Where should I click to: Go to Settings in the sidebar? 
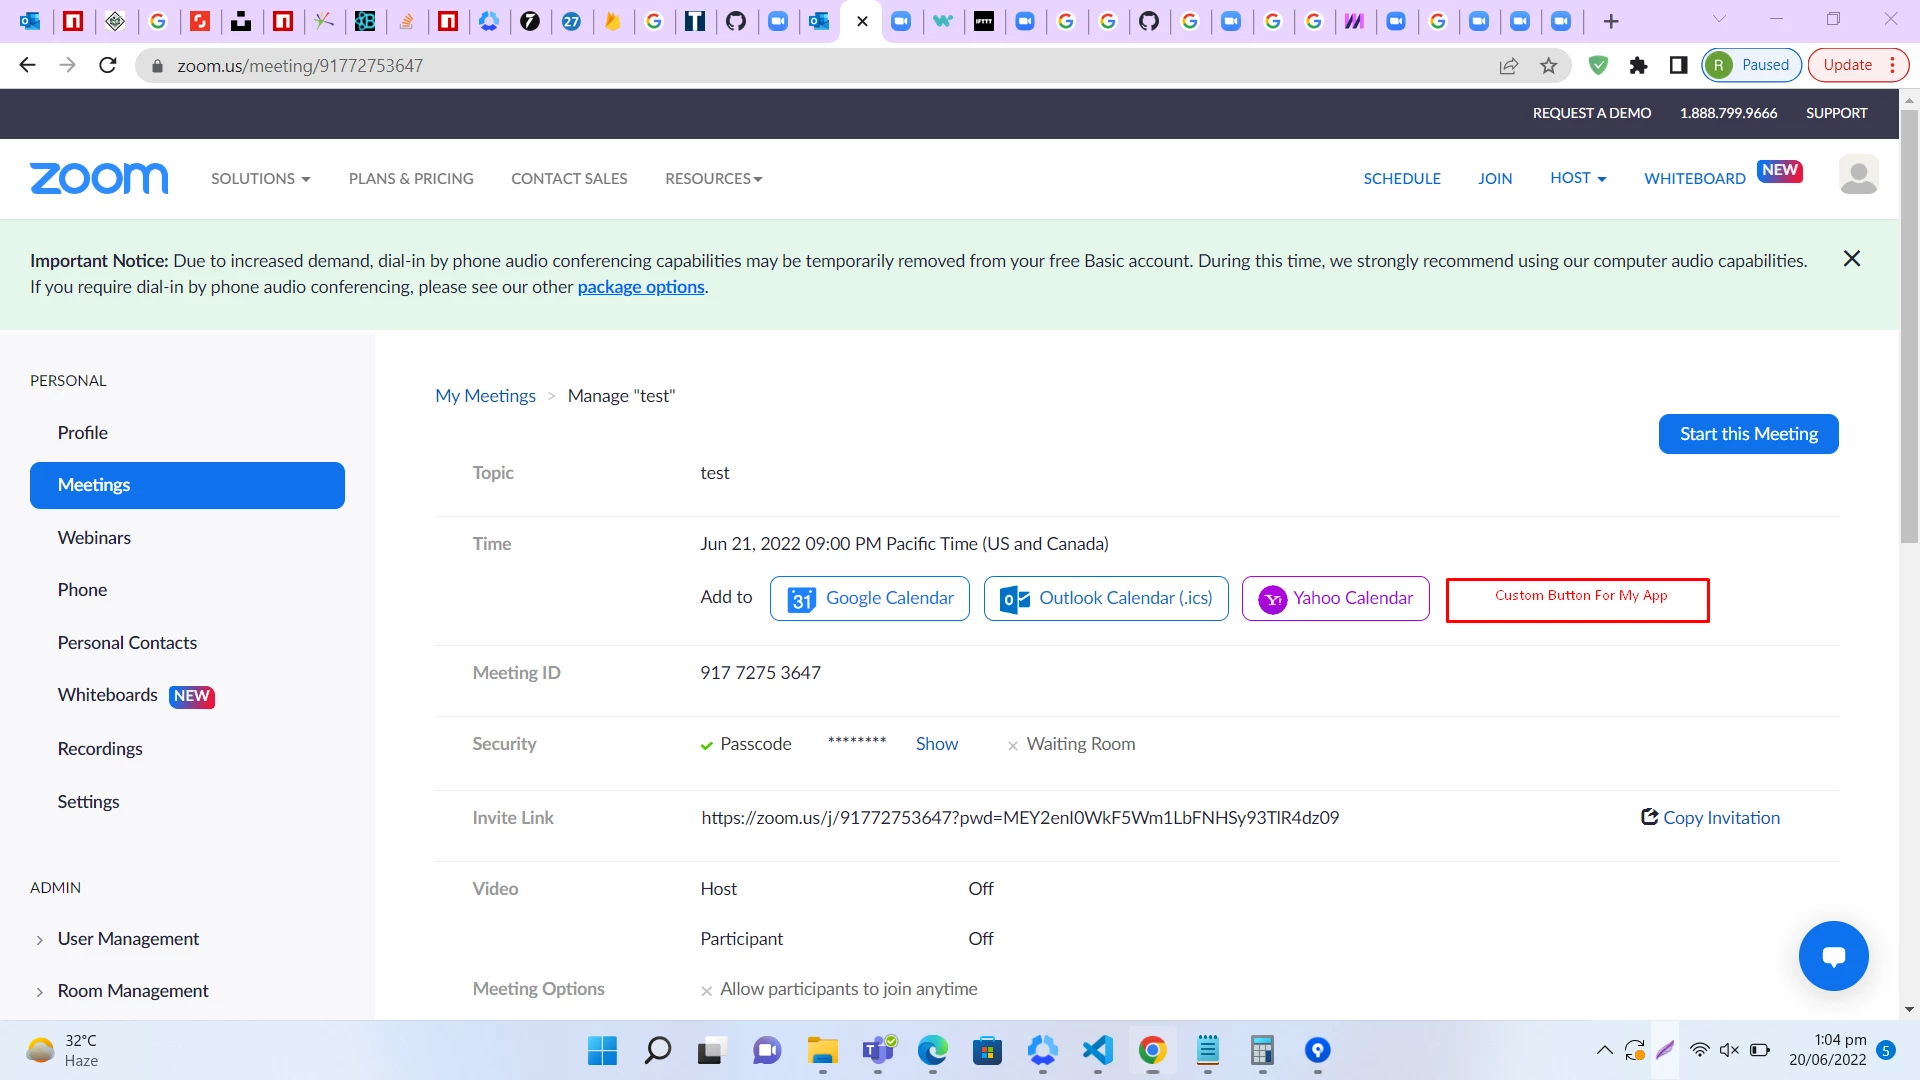point(88,802)
